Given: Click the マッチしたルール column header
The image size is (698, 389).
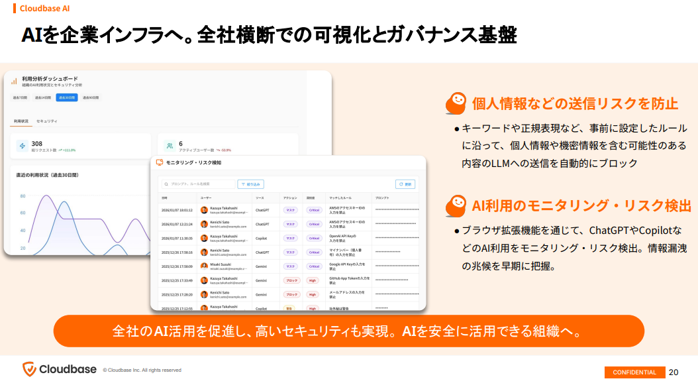Looking at the screenshot, I should click(x=340, y=198).
